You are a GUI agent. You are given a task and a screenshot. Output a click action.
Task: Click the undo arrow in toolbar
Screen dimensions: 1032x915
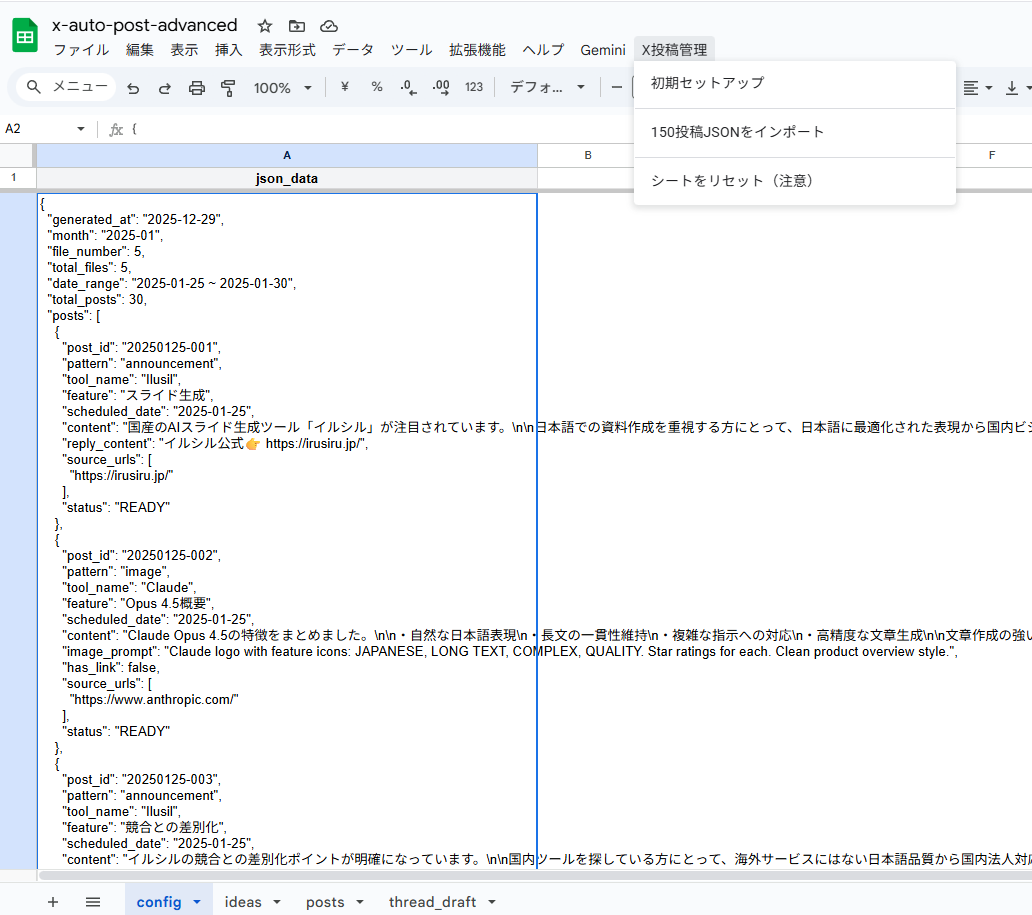(133, 88)
